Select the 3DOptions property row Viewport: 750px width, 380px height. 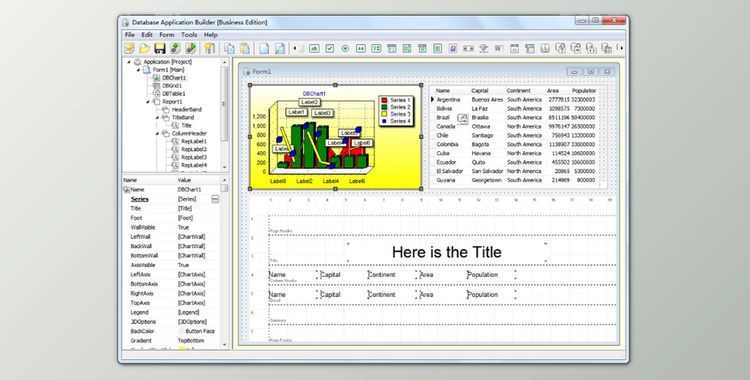pos(171,322)
